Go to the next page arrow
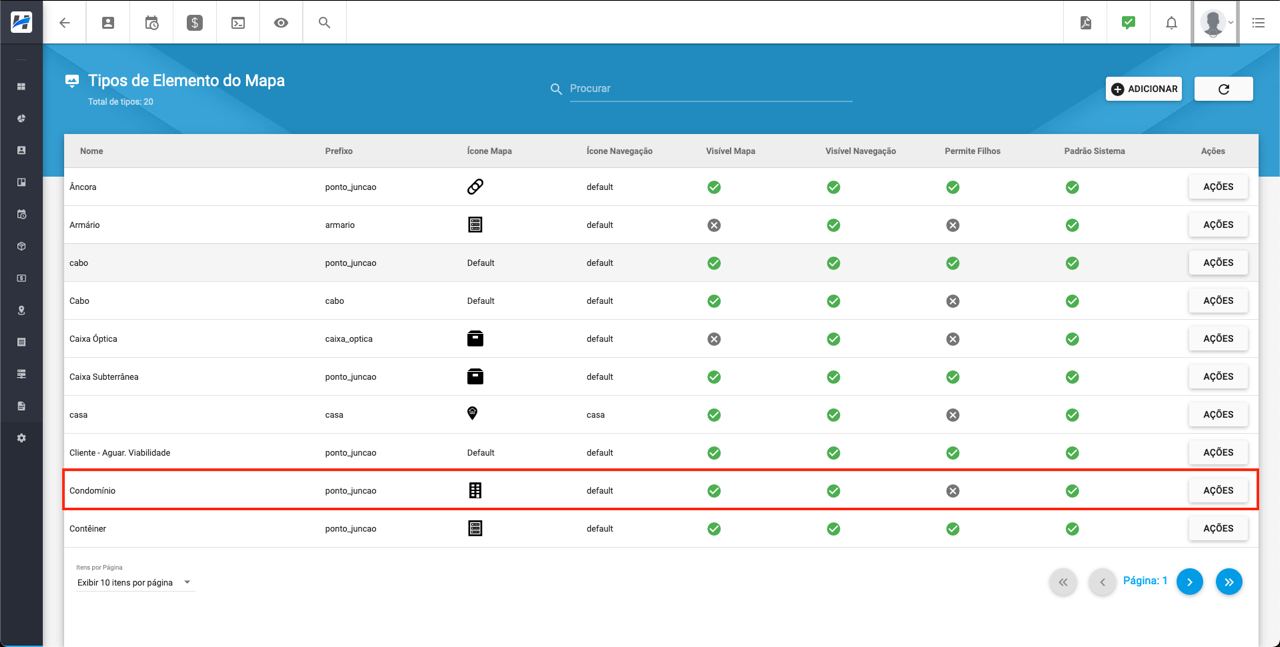This screenshot has width=1280, height=647. coord(1189,581)
